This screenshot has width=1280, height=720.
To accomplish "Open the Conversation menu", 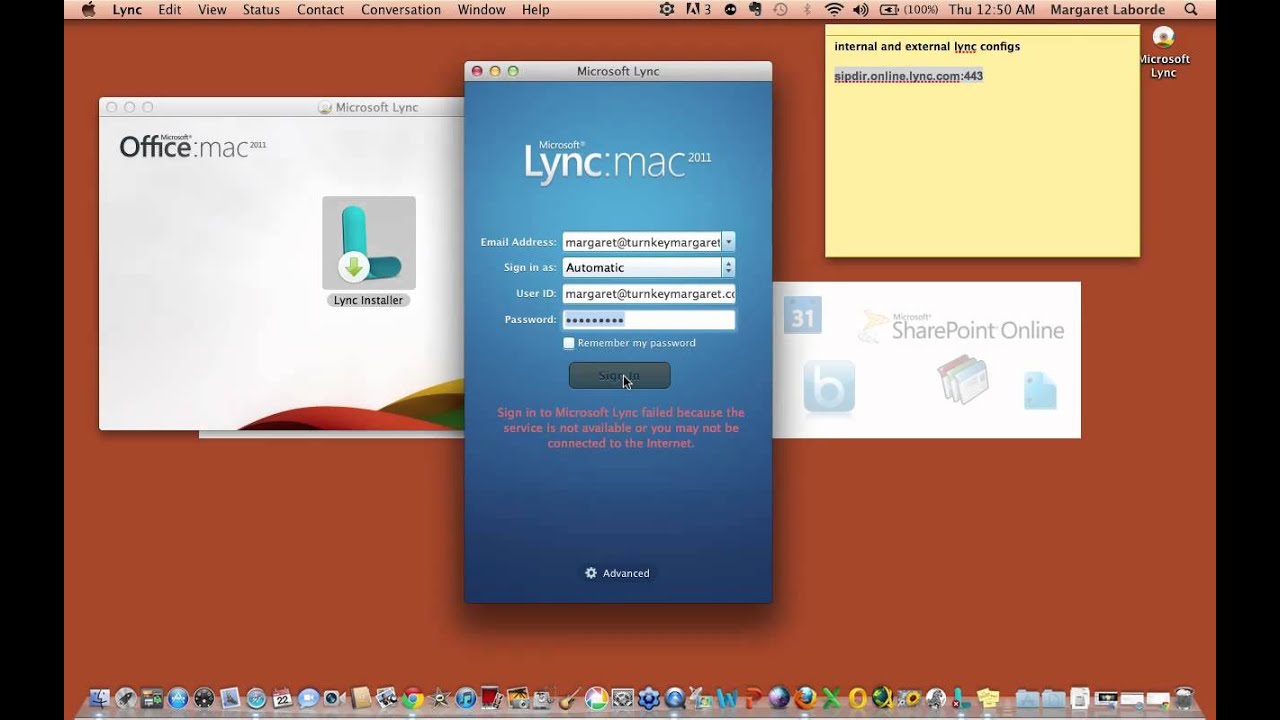I will coord(401,10).
